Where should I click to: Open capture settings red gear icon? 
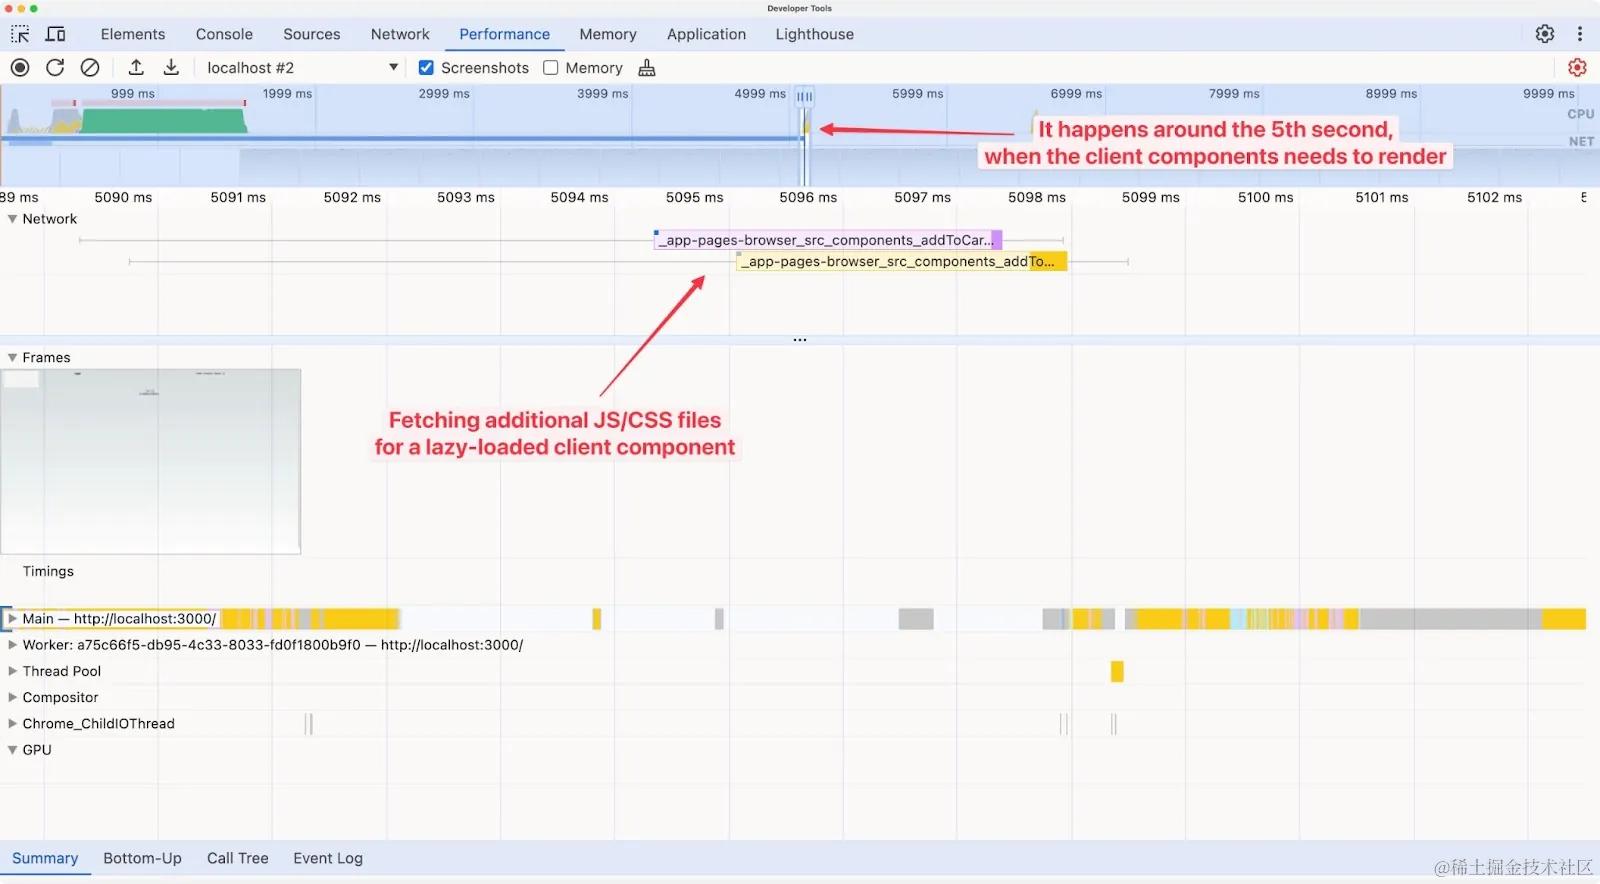pyautogui.click(x=1577, y=67)
